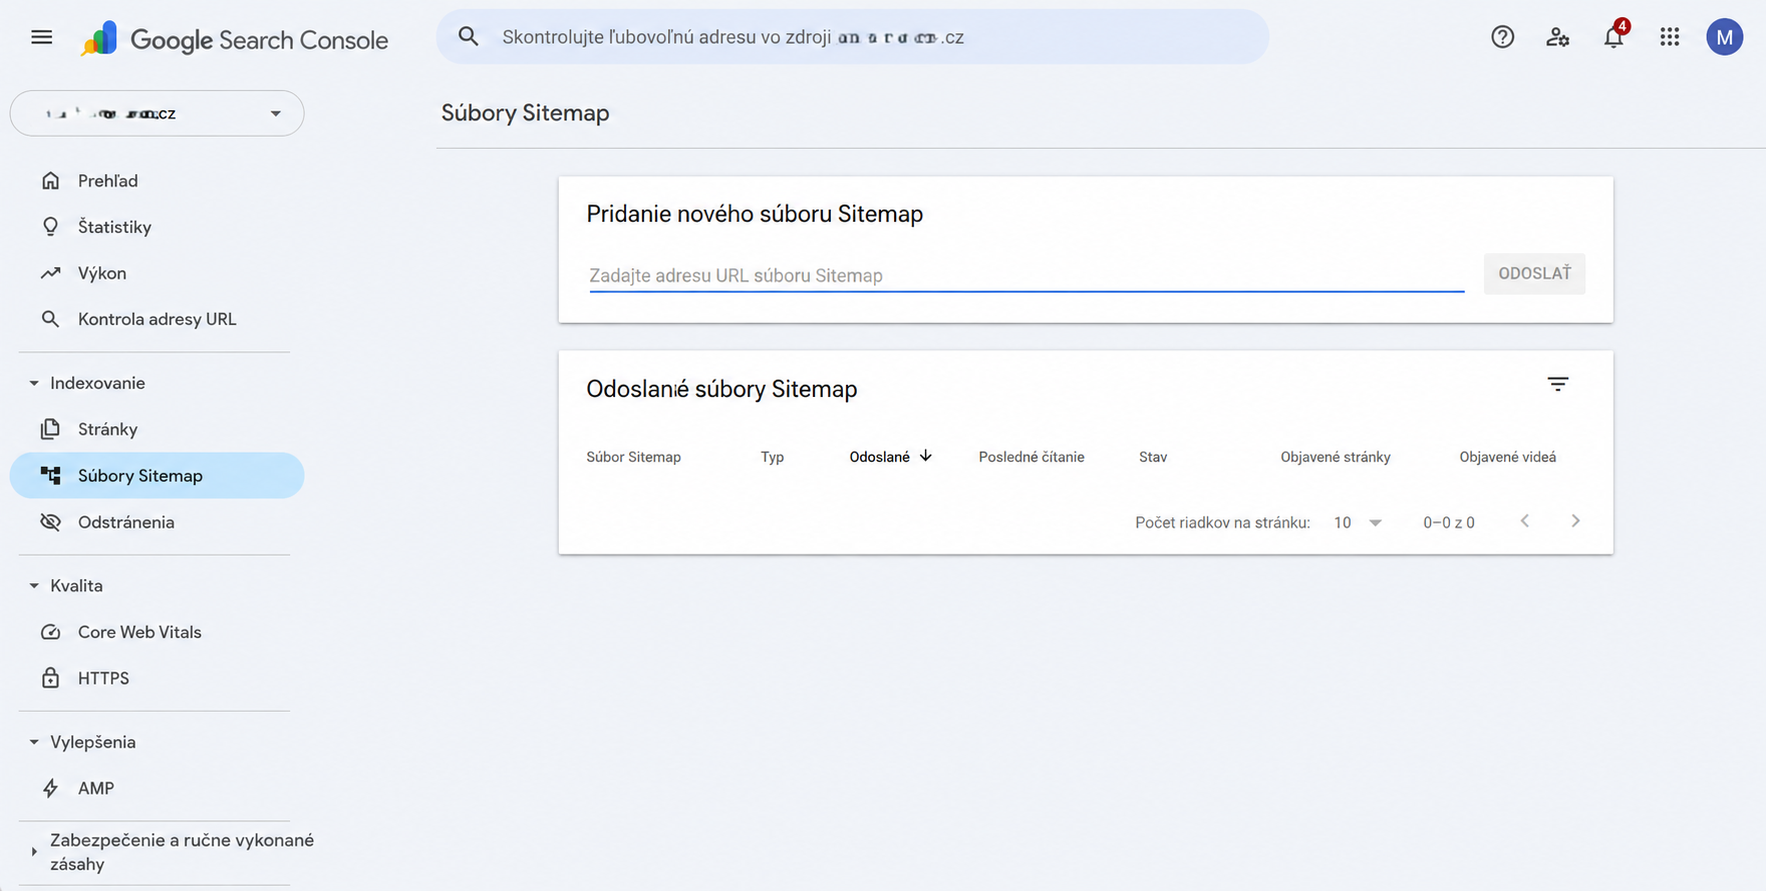Click the ODOSLAŤ submit button
This screenshot has height=891, width=1766.
(1534, 273)
